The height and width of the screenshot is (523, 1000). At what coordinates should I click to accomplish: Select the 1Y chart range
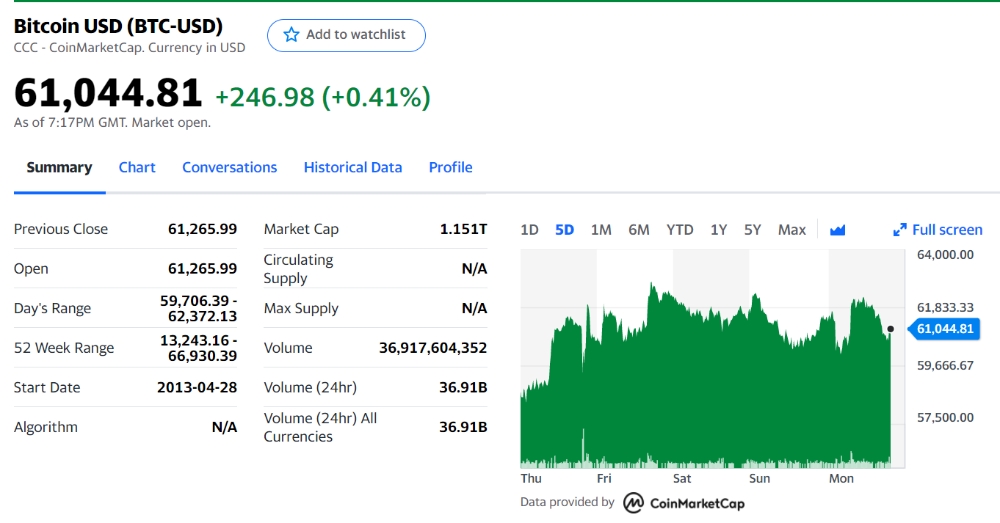719,230
